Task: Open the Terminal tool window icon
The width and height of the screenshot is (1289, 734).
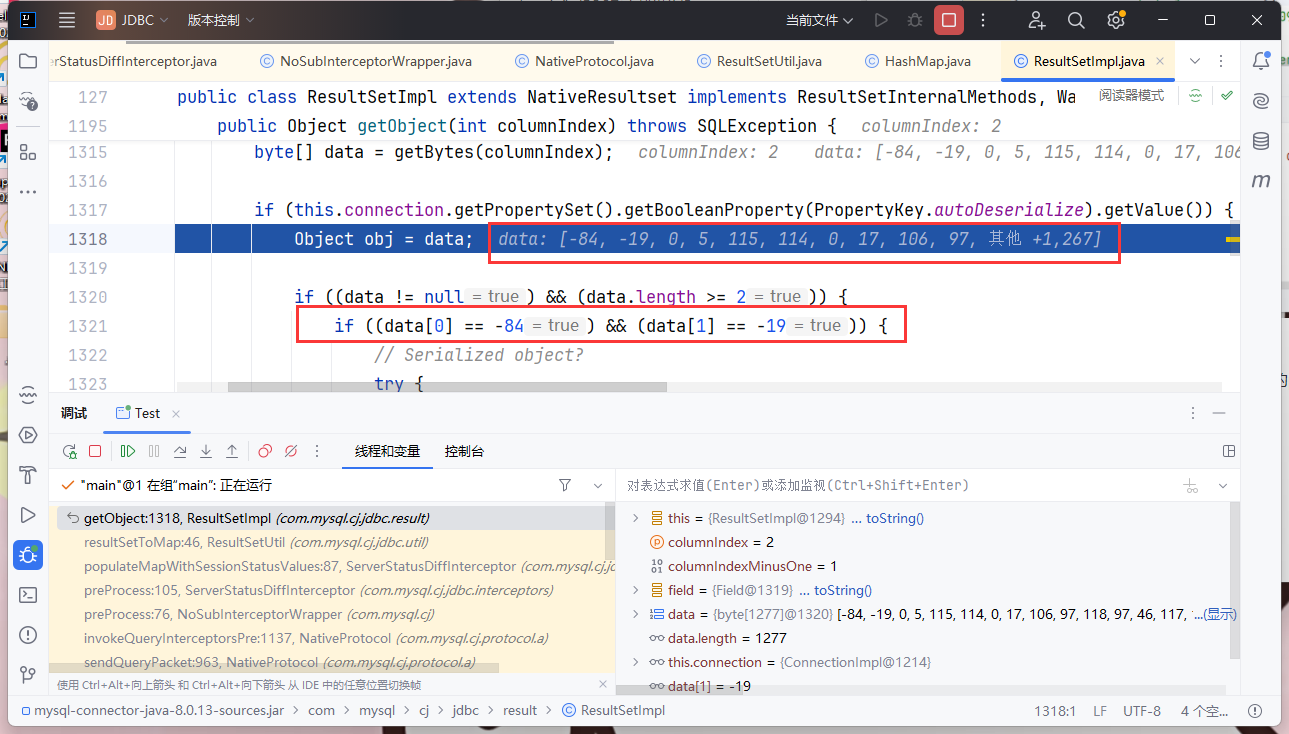Action: point(28,595)
